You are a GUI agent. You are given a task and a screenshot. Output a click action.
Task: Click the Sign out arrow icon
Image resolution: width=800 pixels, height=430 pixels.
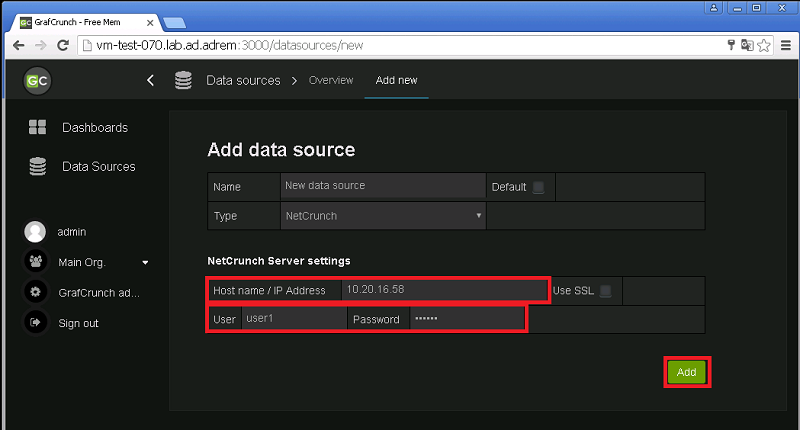click(35, 322)
